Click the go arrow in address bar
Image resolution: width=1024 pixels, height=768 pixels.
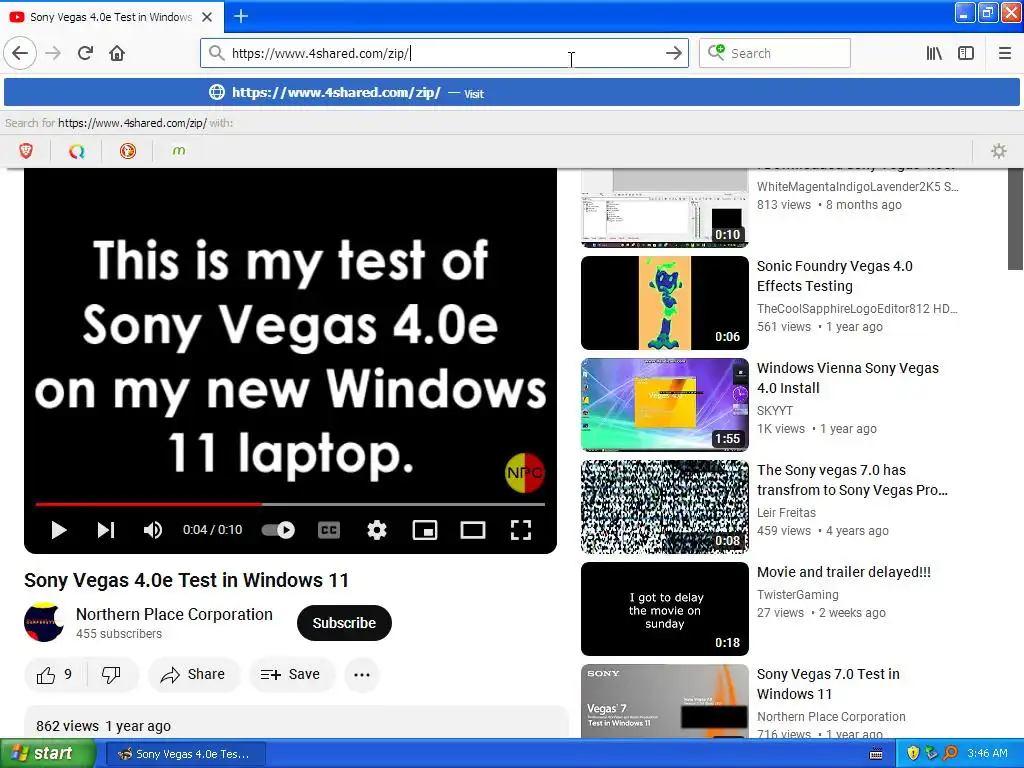click(x=673, y=53)
